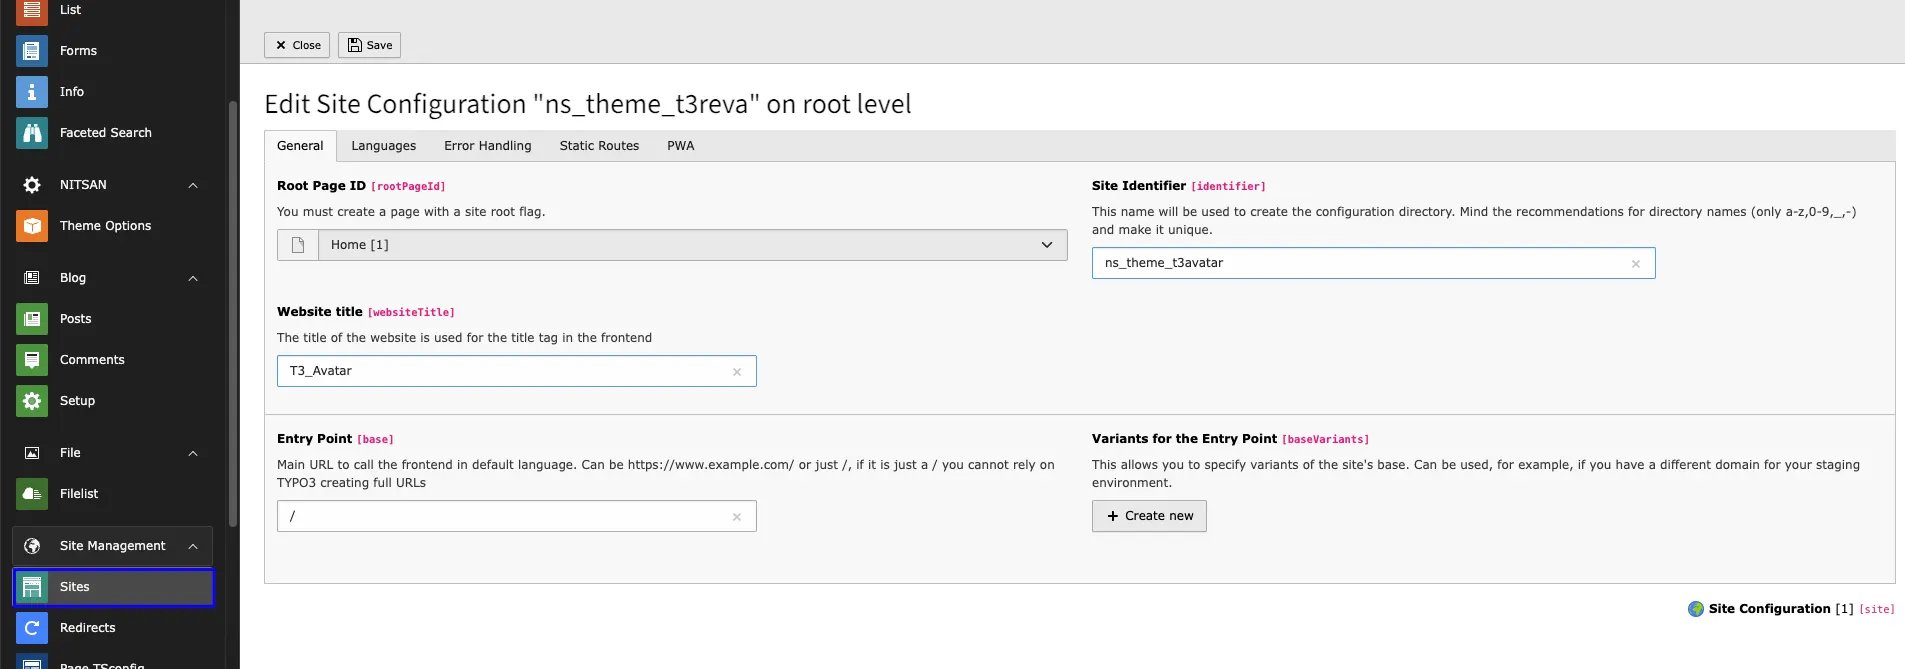The width and height of the screenshot is (1905, 669).
Task: Switch to the Static Routes tab
Action: pyautogui.click(x=599, y=146)
